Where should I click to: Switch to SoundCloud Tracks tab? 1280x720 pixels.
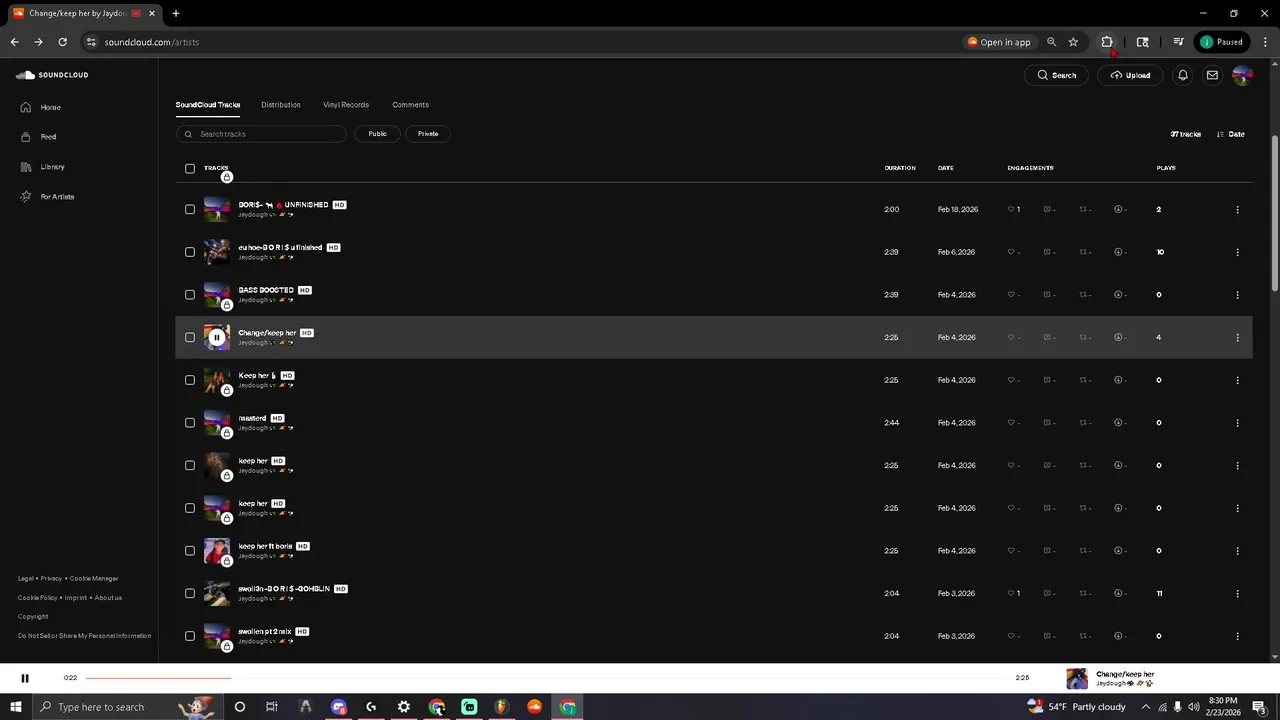tap(208, 105)
